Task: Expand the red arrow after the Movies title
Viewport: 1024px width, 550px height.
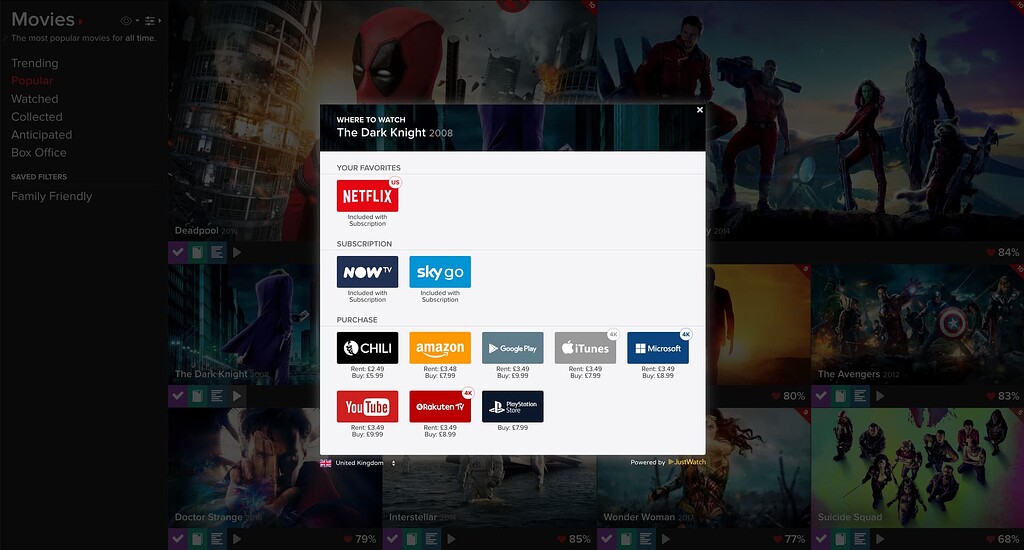Action: coord(80,22)
